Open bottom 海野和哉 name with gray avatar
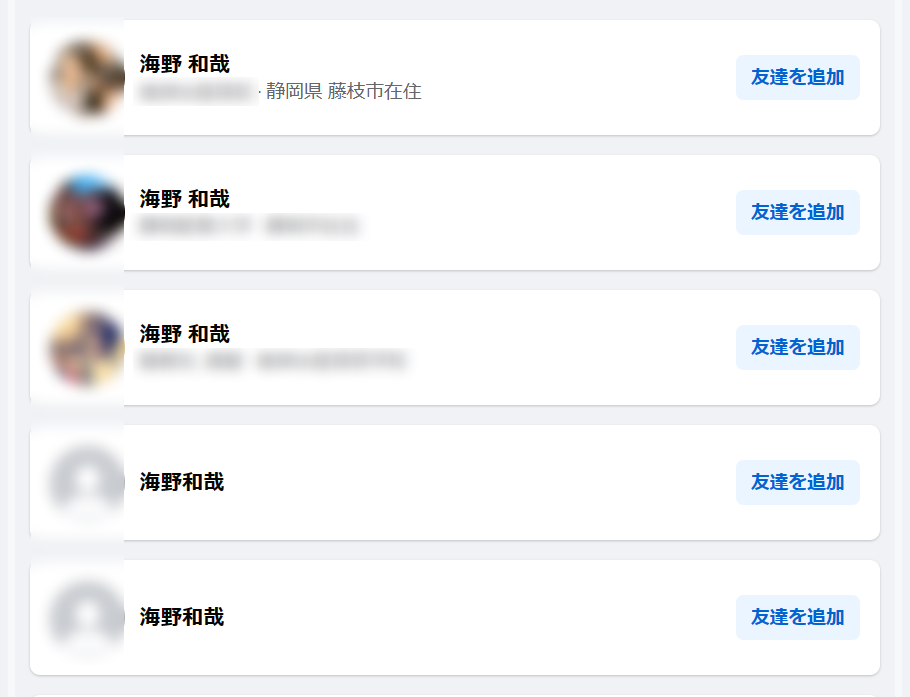The image size is (910, 697). point(182,616)
